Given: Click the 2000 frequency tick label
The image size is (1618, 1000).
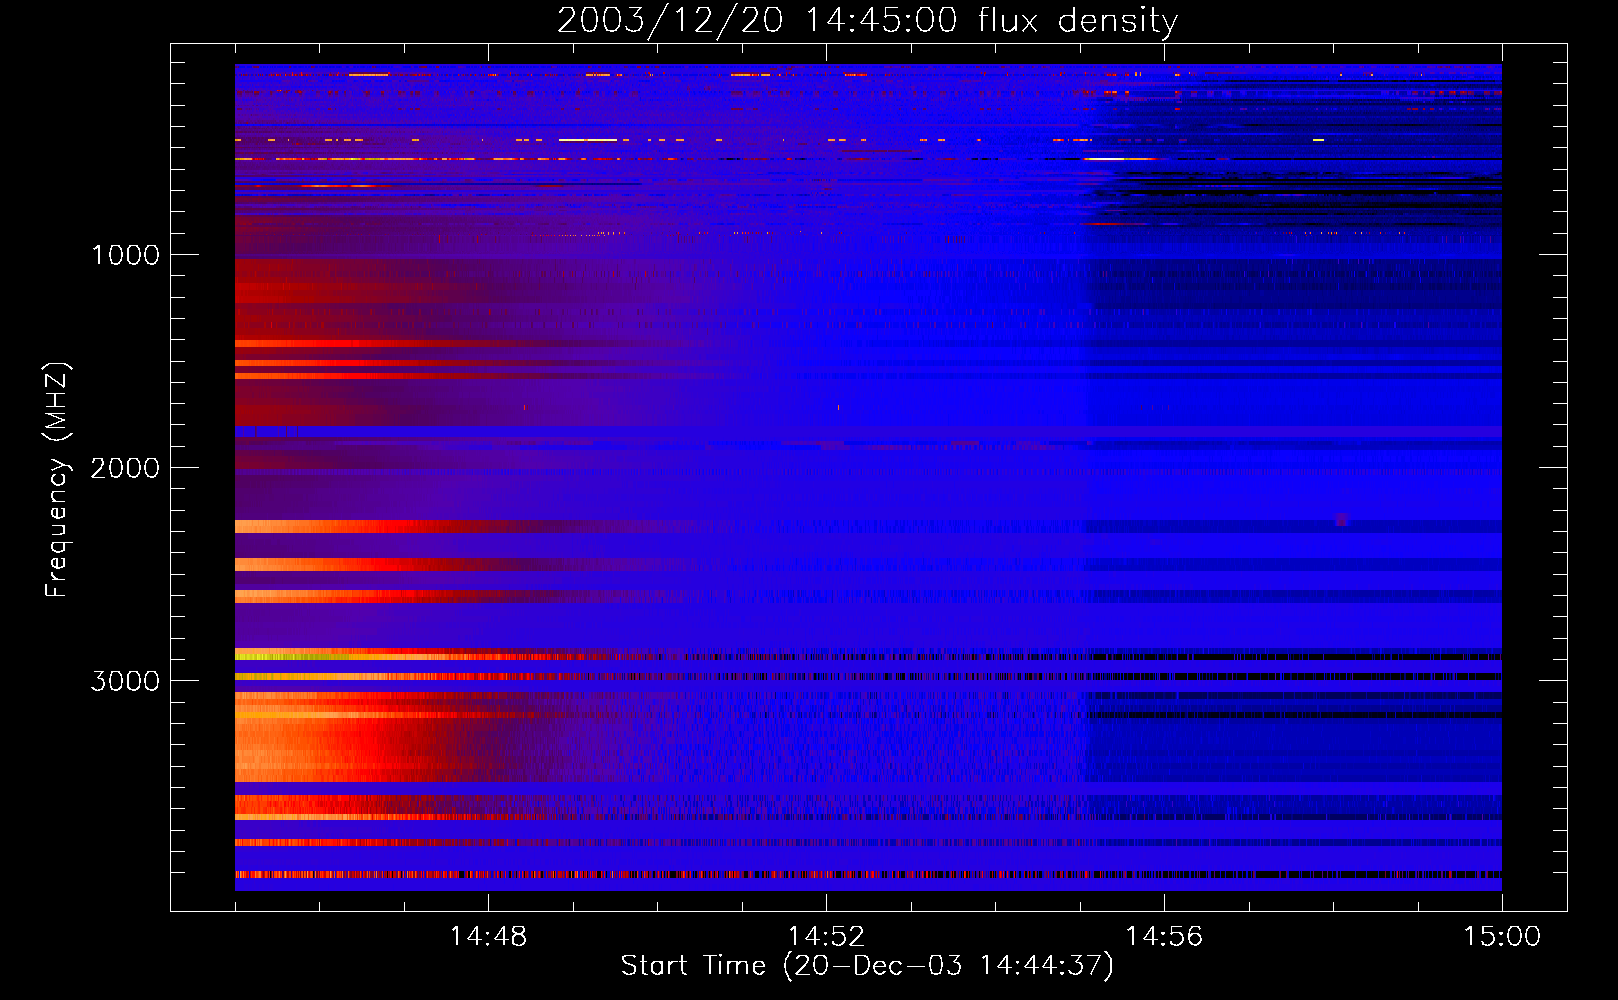Looking at the screenshot, I should point(125,468).
